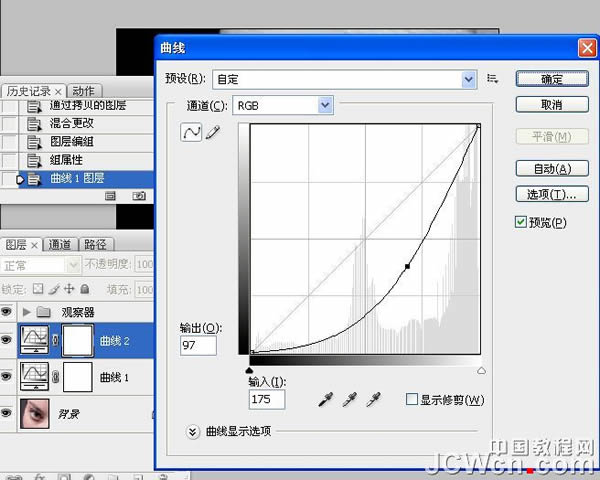The image size is (600, 480).
Task: Select the top-right curve endpoint
Action: tap(478, 126)
